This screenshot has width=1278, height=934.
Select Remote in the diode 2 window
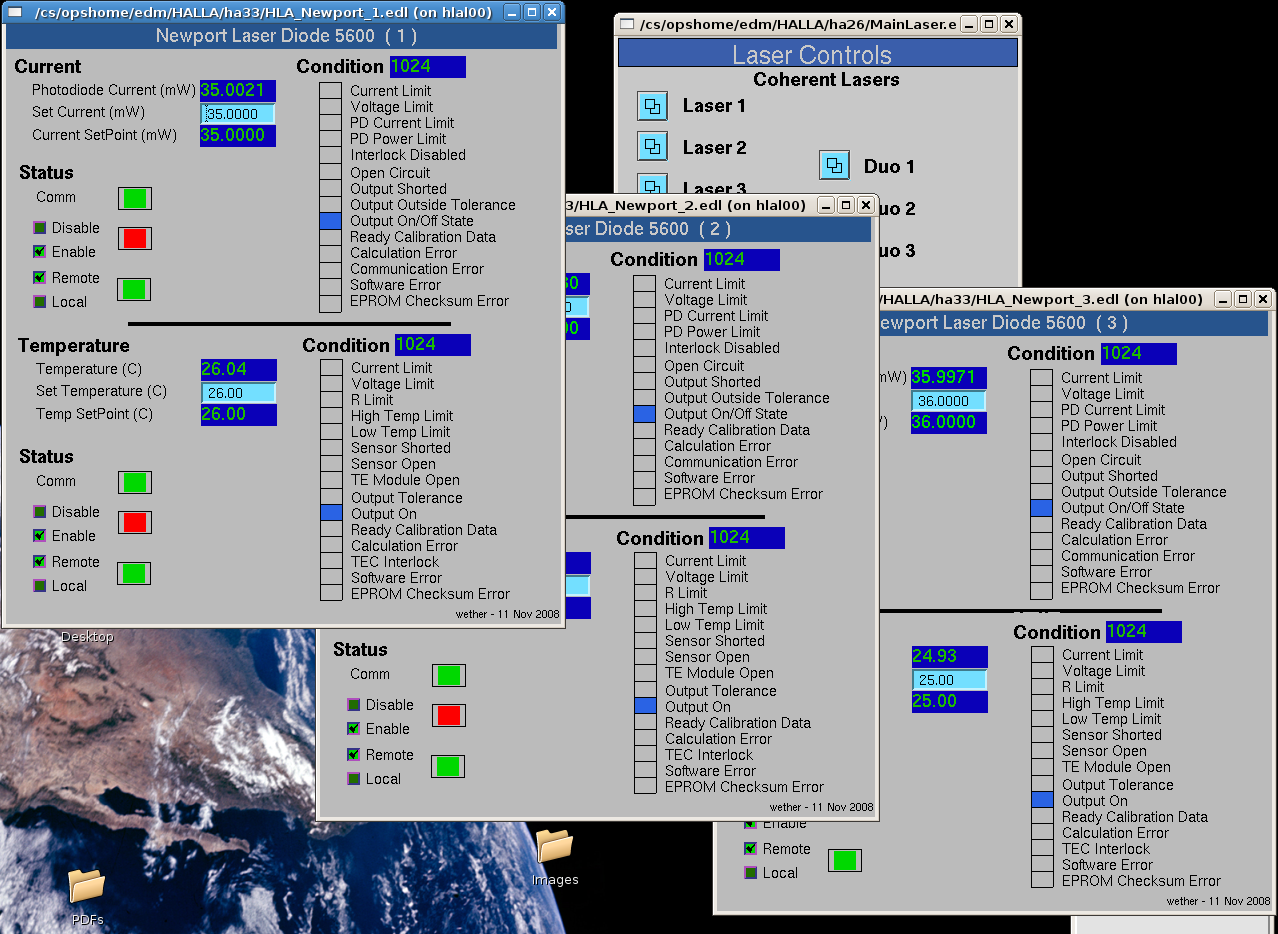click(x=354, y=755)
